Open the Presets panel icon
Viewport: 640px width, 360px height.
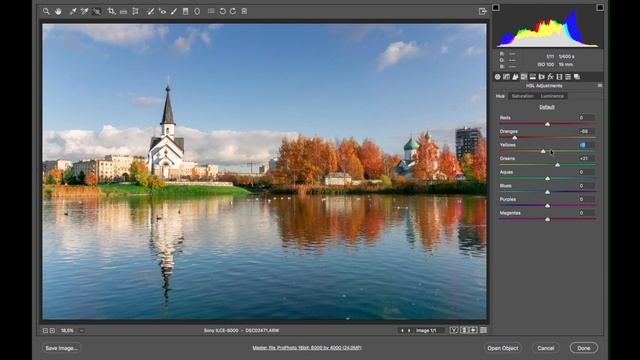click(568, 77)
